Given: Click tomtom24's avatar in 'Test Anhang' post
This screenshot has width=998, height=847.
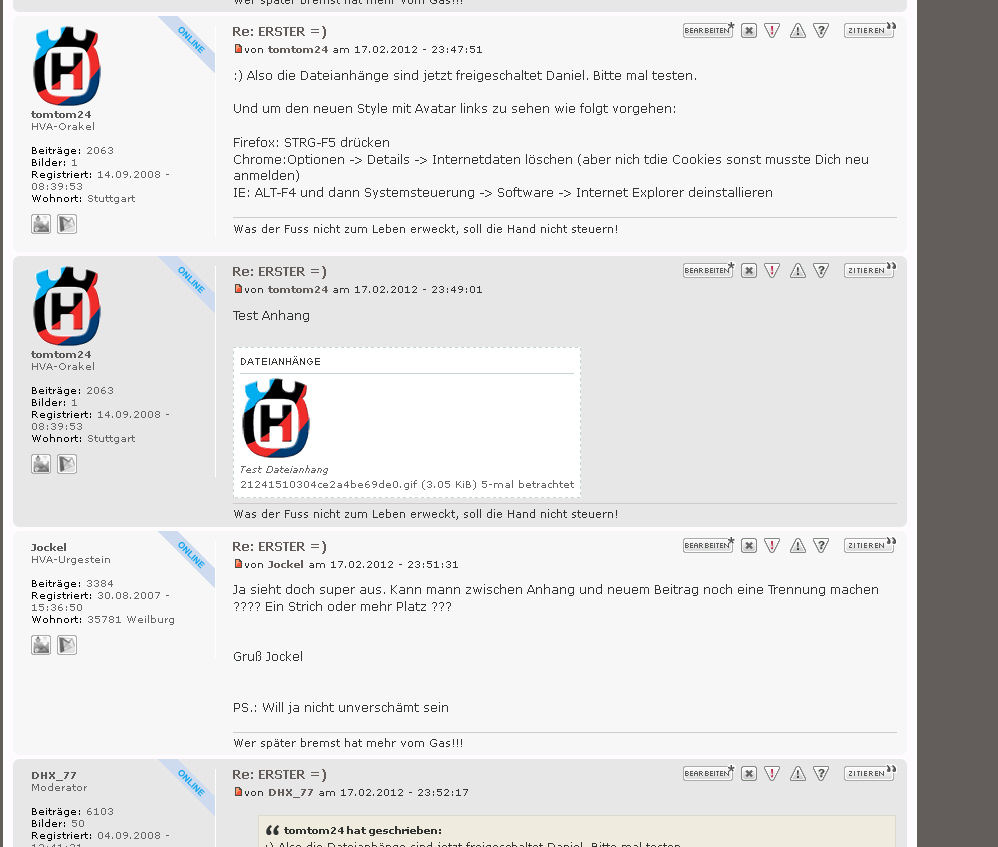Looking at the screenshot, I should [67, 306].
